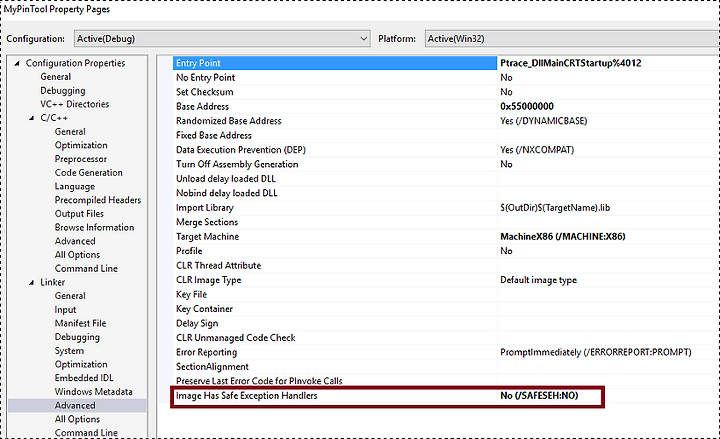This screenshot has height=439, width=720.
Task: Open Debugging under Linker
Action: tap(77, 337)
